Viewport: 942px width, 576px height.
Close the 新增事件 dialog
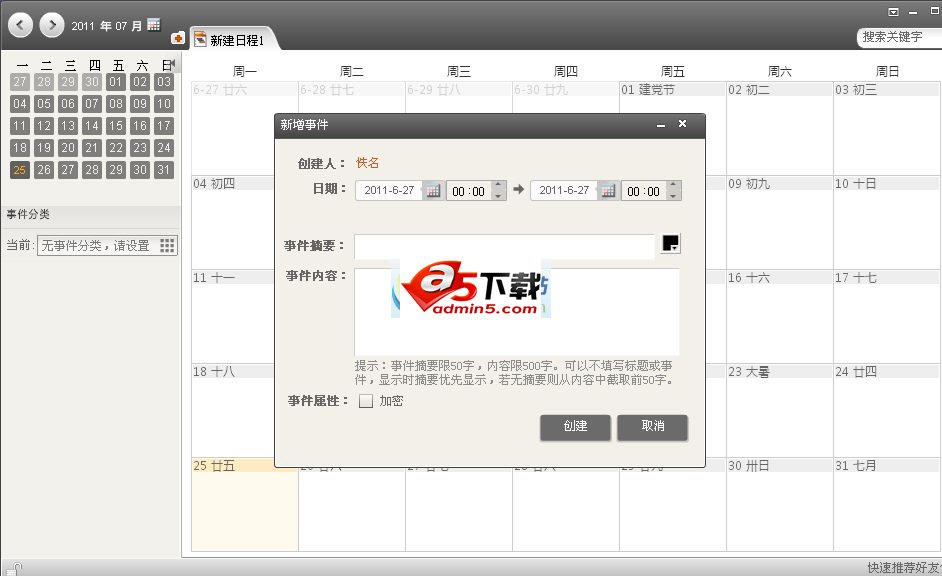coord(682,124)
